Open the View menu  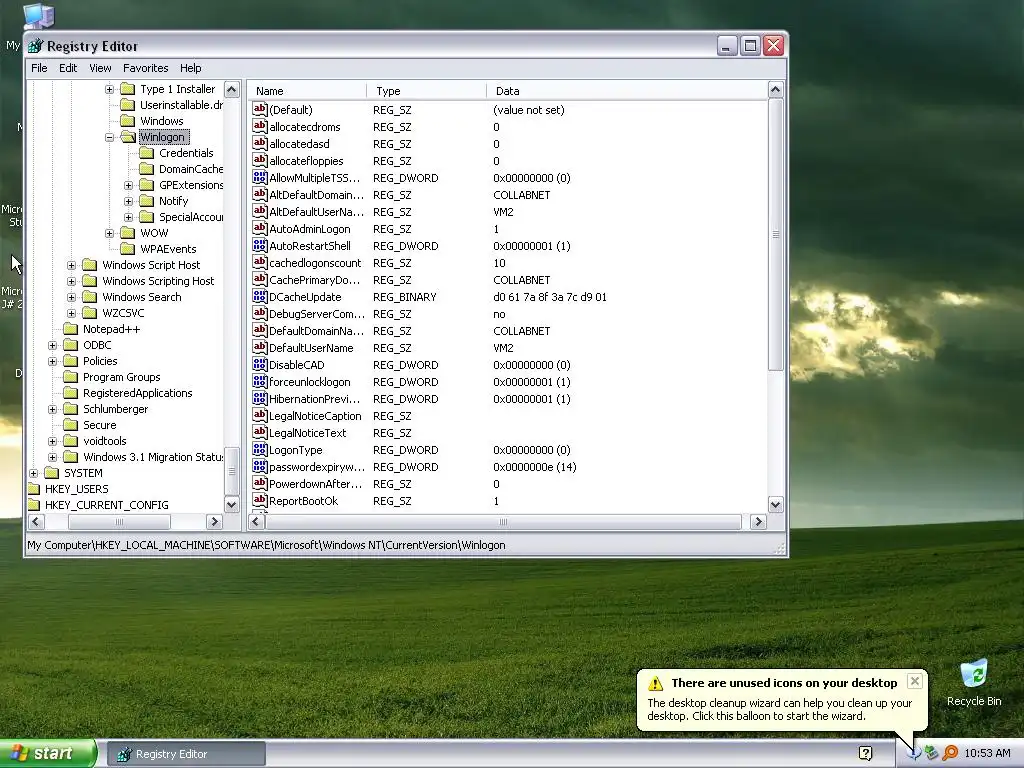pyautogui.click(x=100, y=68)
